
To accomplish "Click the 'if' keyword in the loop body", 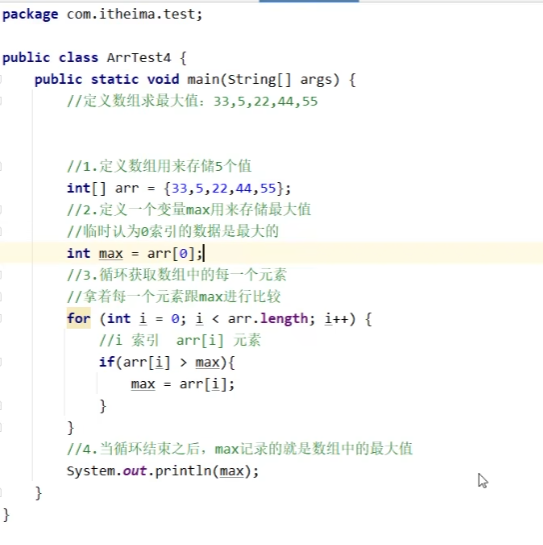I will tap(107, 362).
